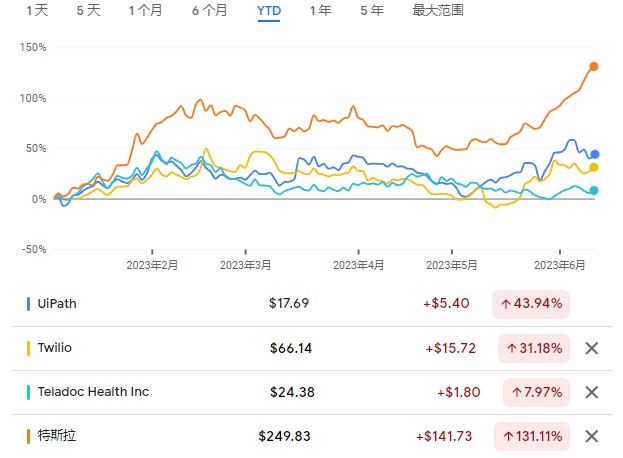Show the 1年 time range
The height and width of the screenshot is (458, 623).
click(x=321, y=10)
